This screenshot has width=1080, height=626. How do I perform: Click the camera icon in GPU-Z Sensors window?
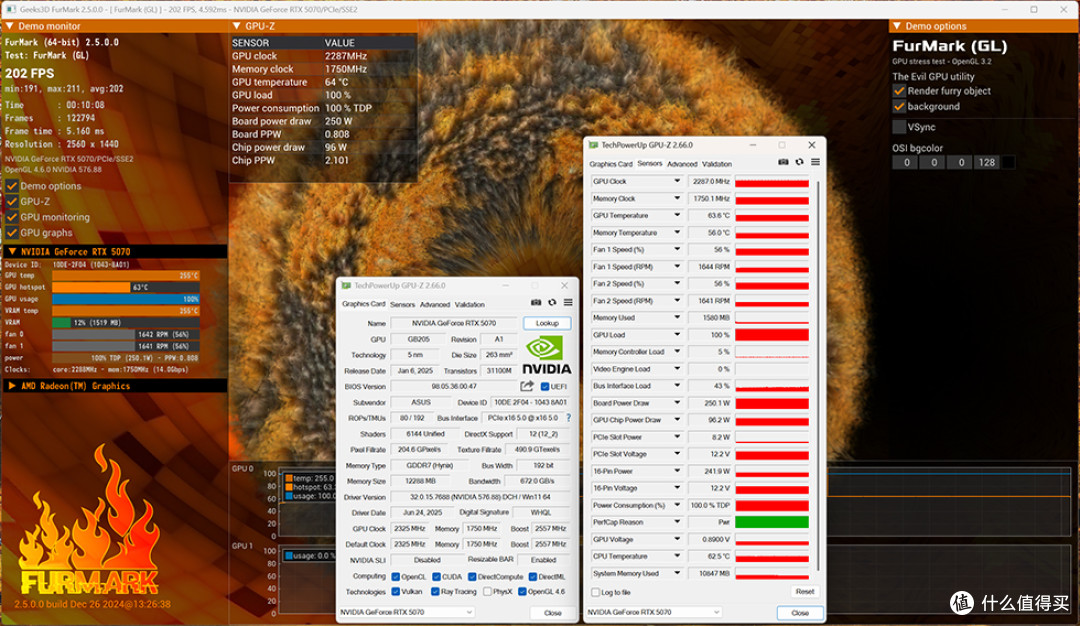pyautogui.click(x=783, y=162)
